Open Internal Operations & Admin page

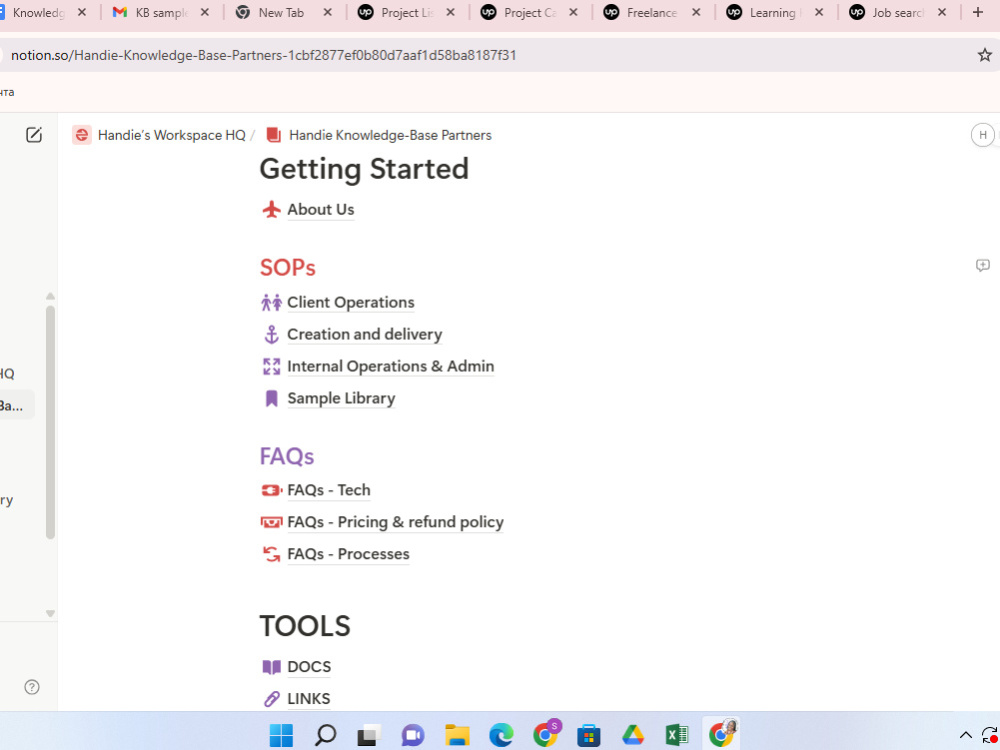click(391, 366)
